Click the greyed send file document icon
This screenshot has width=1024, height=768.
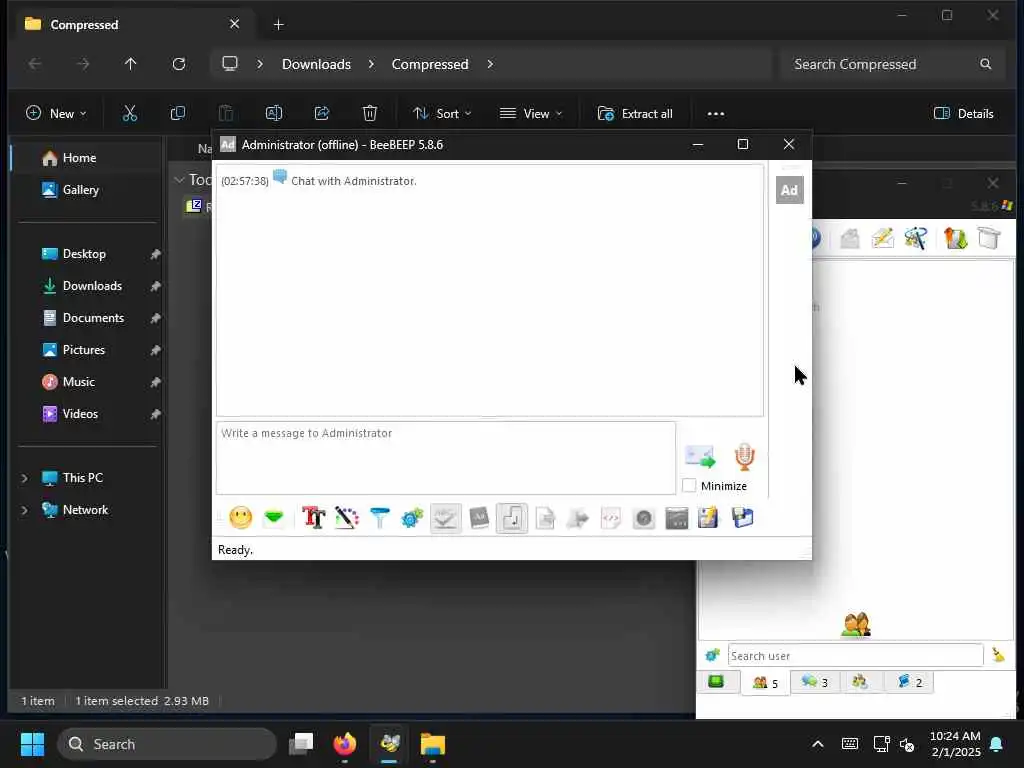pos(545,519)
